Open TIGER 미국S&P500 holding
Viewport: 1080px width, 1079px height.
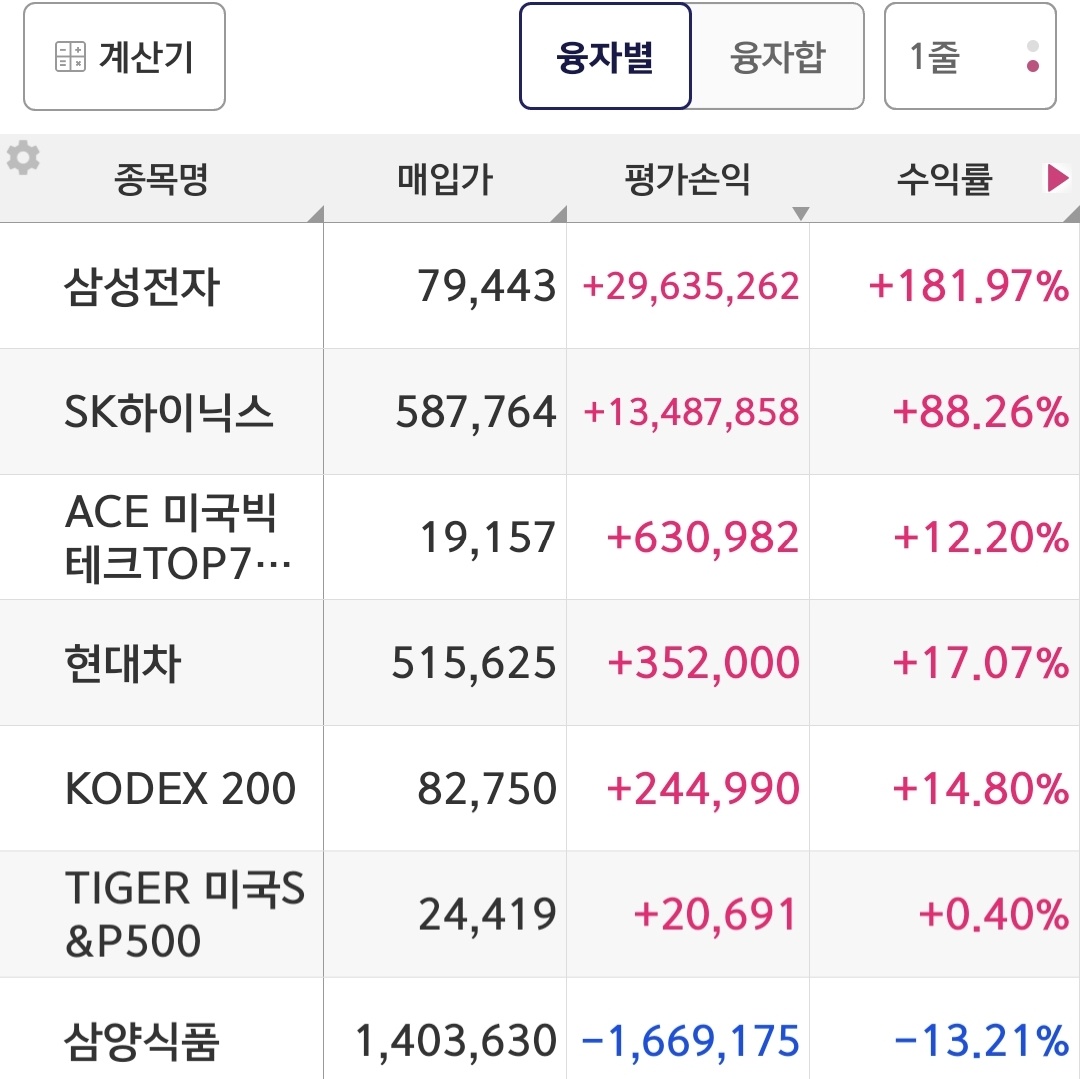coord(184,914)
